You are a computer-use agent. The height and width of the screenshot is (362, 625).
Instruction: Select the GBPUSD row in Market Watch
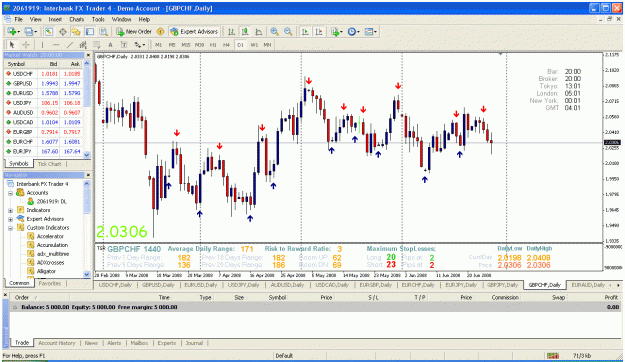[43, 84]
